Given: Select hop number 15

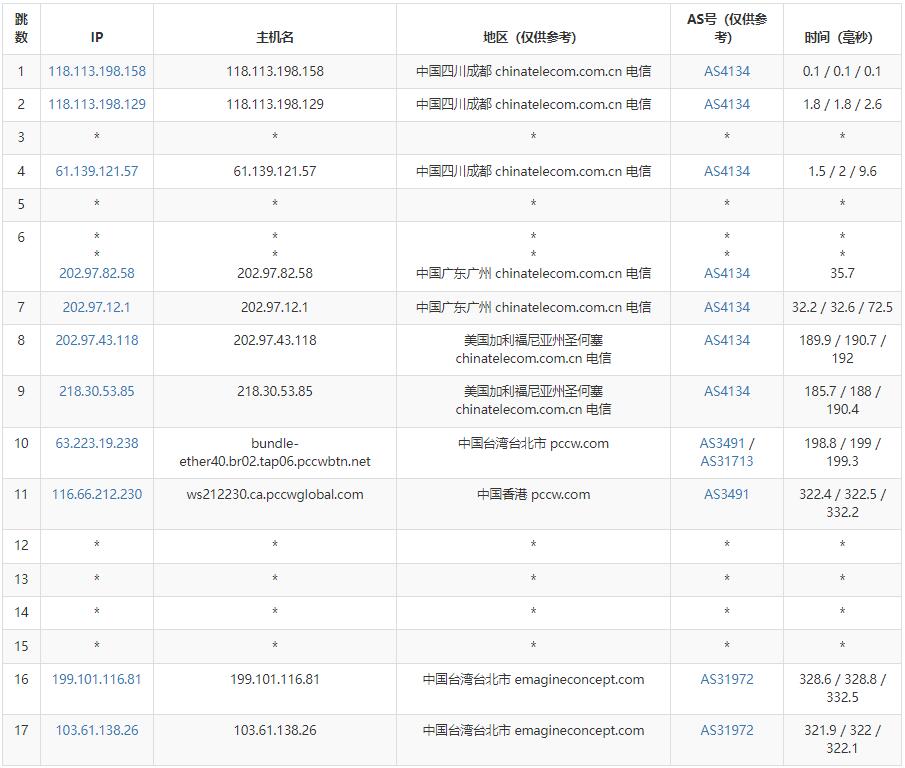Looking at the screenshot, I should (x=21, y=646).
